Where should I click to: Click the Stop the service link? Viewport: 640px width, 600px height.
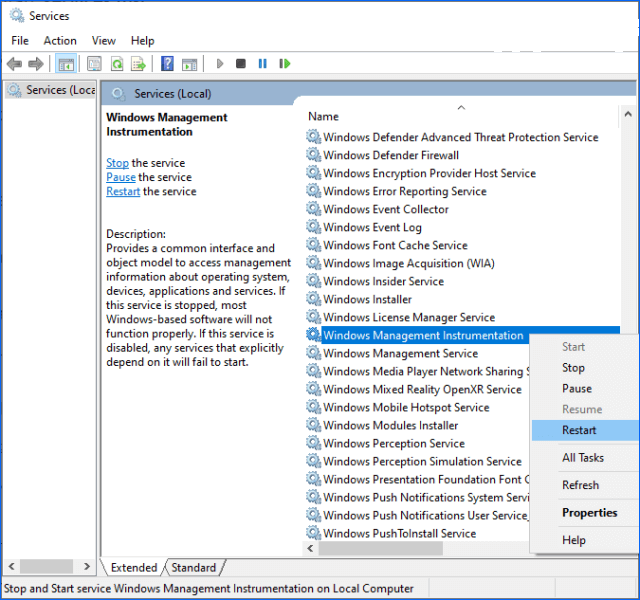pyautogui.click(x=117, y=163)
